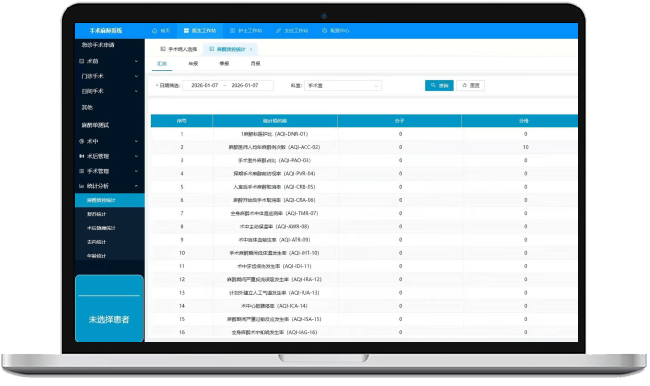Click the statistic name column header
This screenshot has height=386, width=650.
275,121
